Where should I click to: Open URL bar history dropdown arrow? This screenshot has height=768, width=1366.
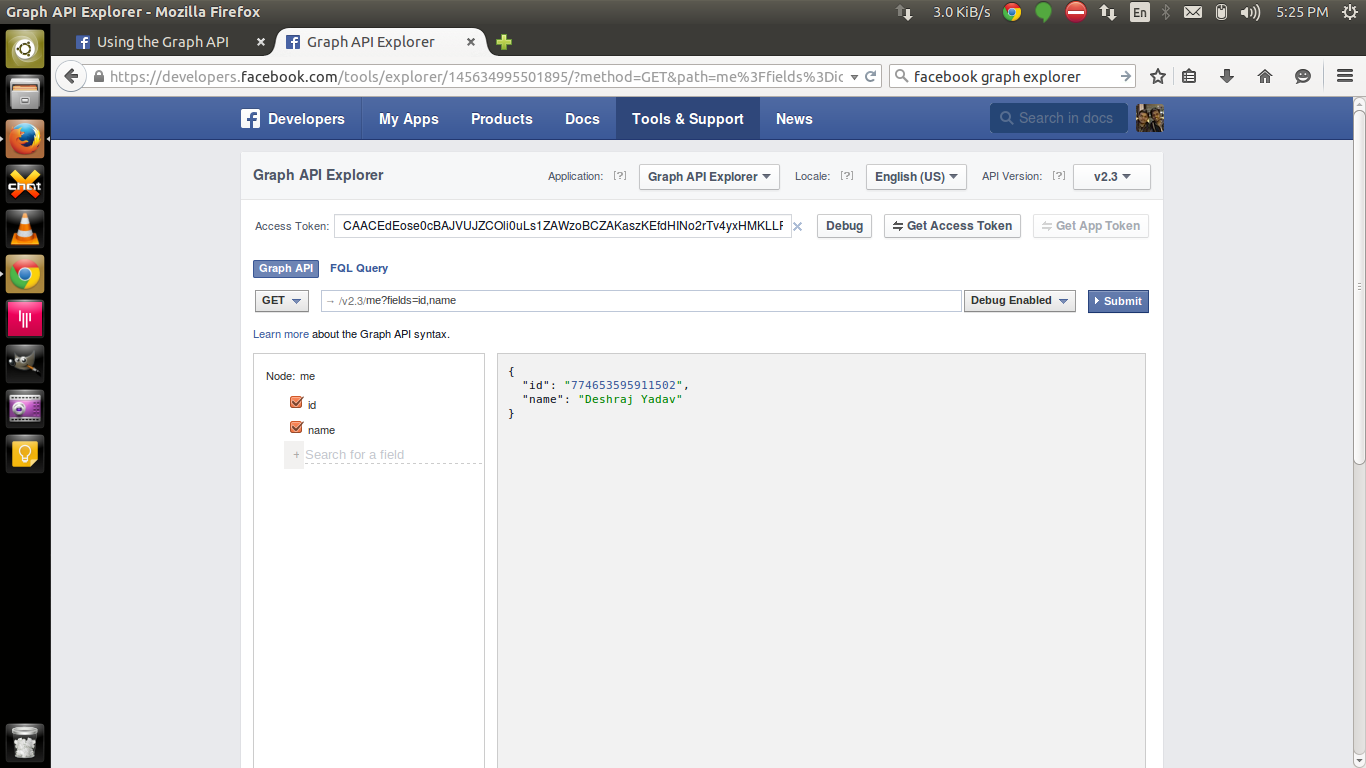click(854, 77)
